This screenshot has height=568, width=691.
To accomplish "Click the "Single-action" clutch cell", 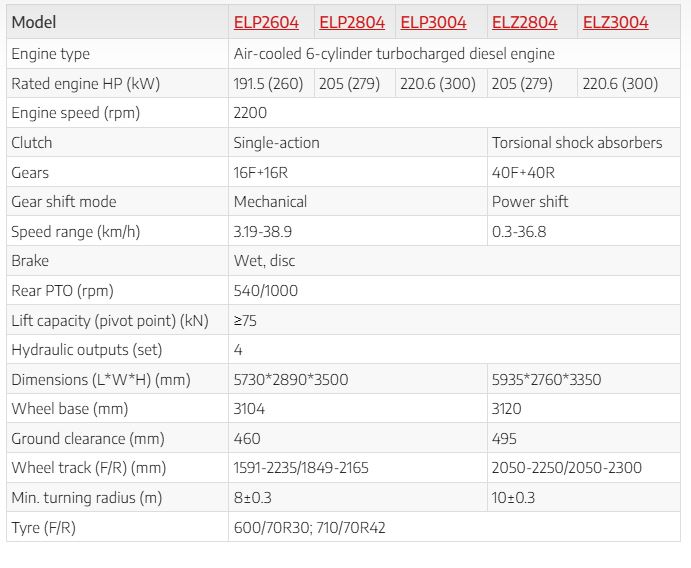I will [x=277, y=143].
